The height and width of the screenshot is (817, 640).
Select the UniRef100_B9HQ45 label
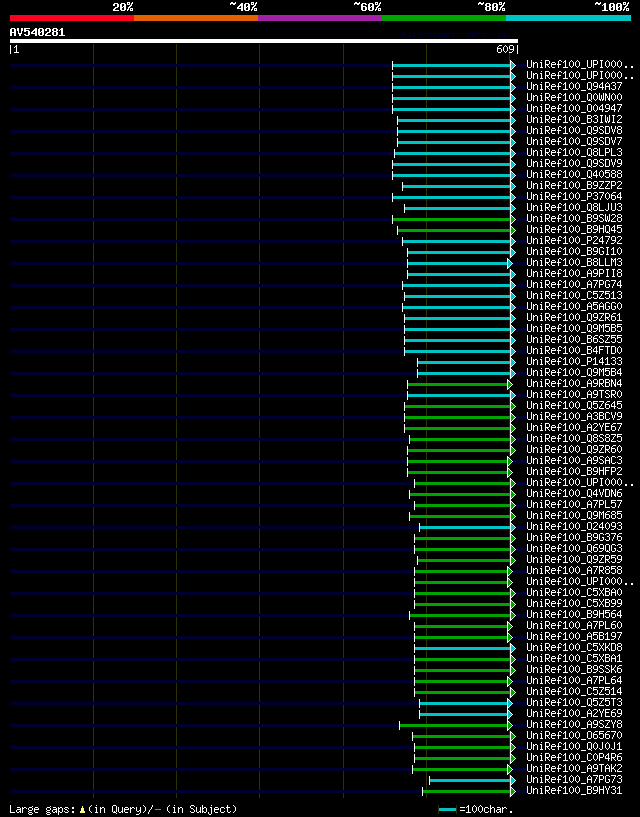[x=574, y=229]
